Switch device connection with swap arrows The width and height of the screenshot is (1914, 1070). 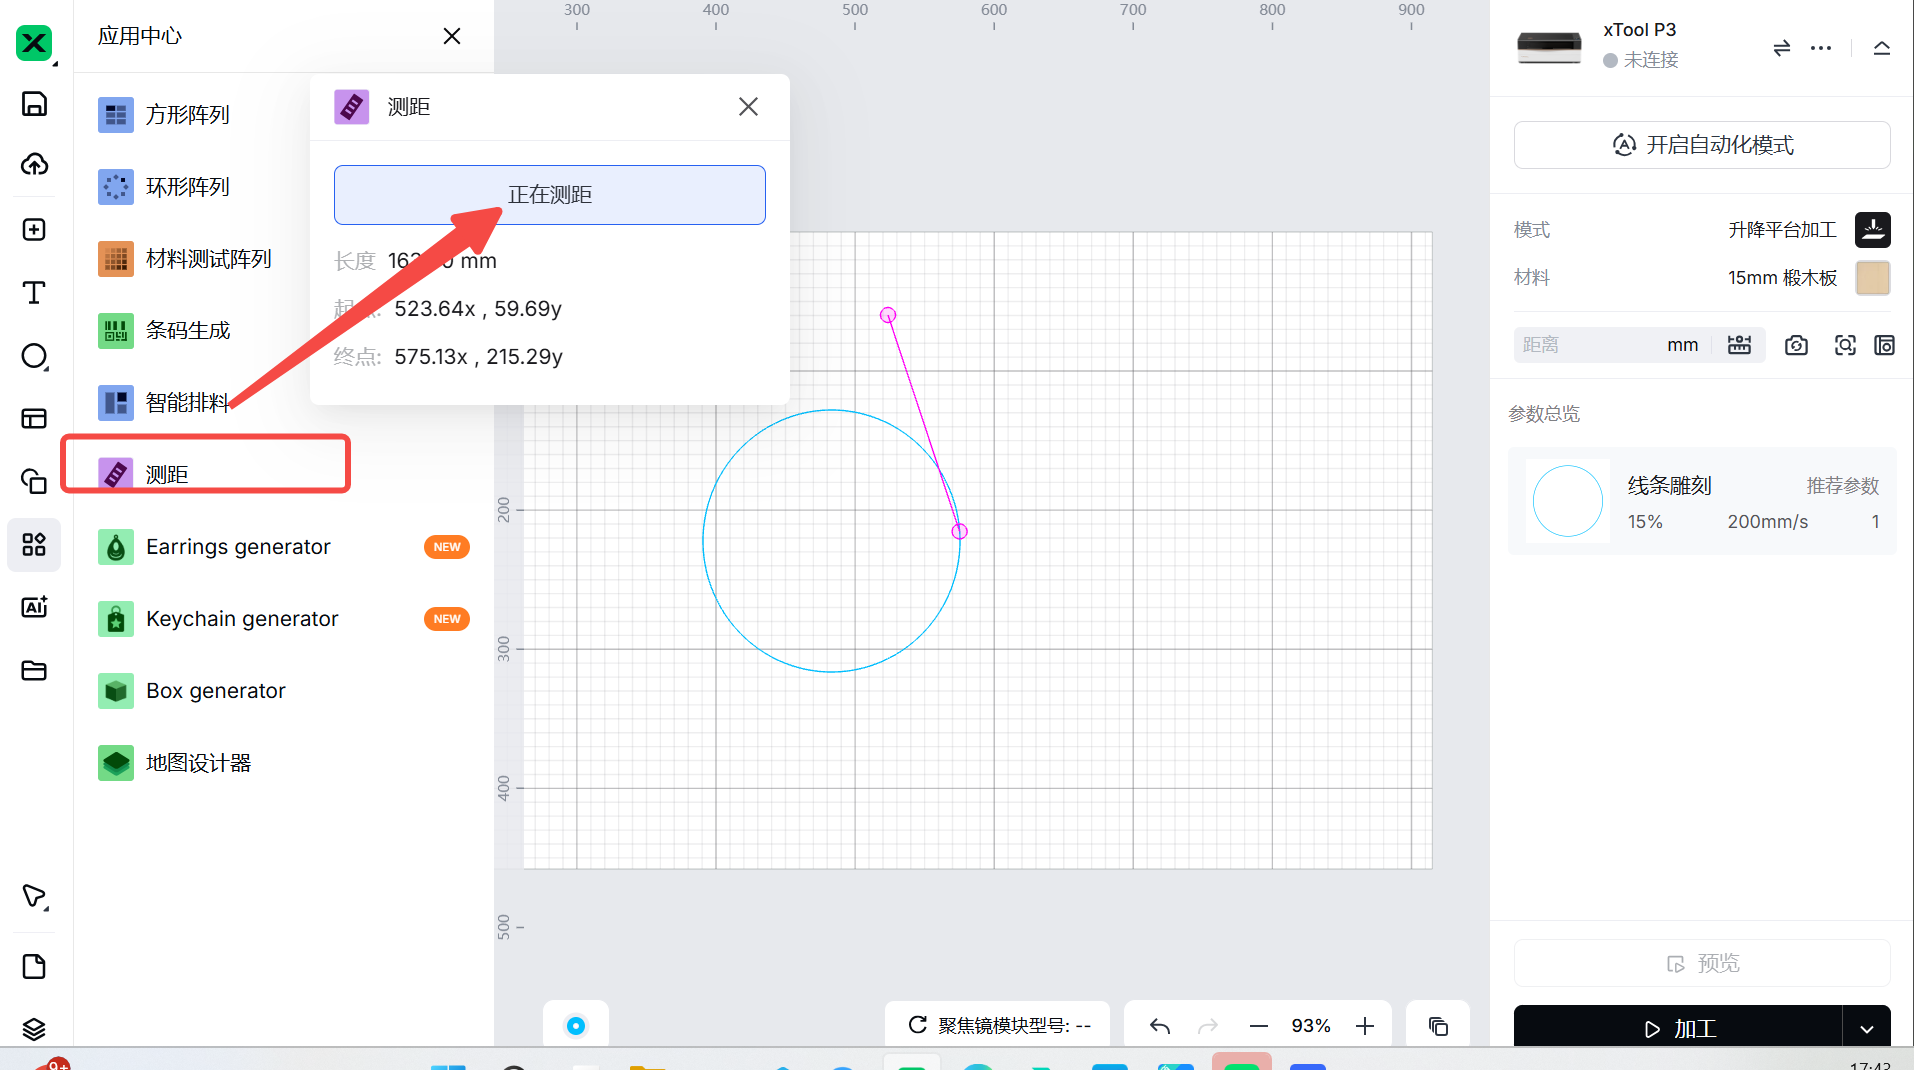tap(1781, 48)
